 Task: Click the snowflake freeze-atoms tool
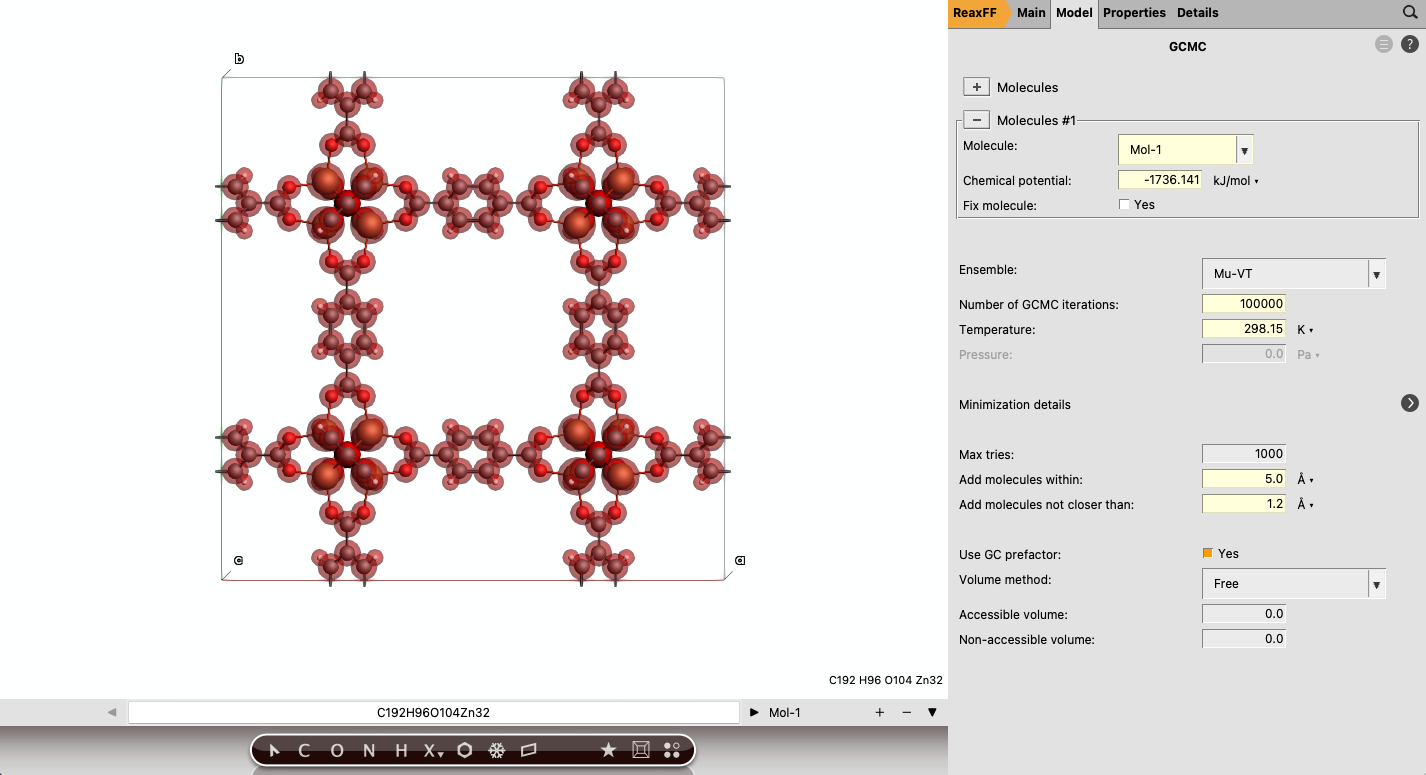tap(495, 750)
